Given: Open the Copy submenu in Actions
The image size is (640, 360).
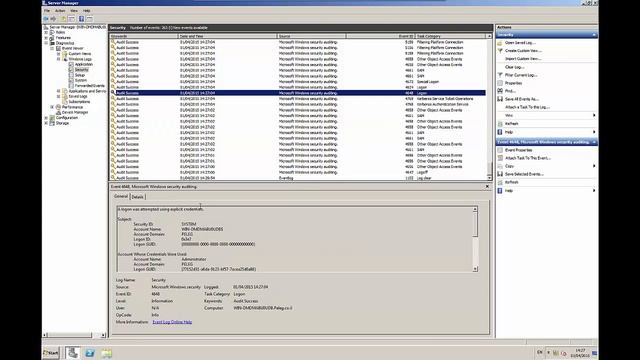Looking at the screenshot, I should [509, 166].
